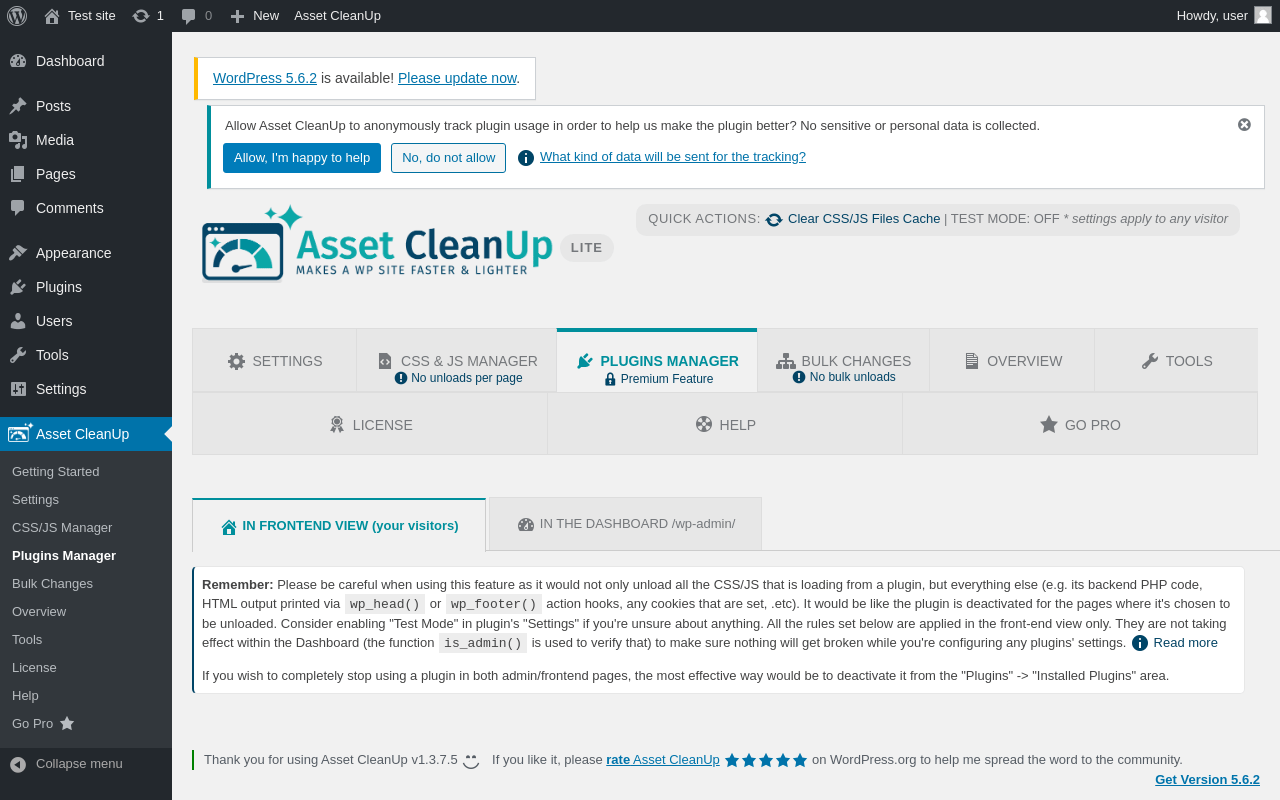Click the No, do not allow button
Viewport: 1280px width, 800px height.
pos(448,158)
